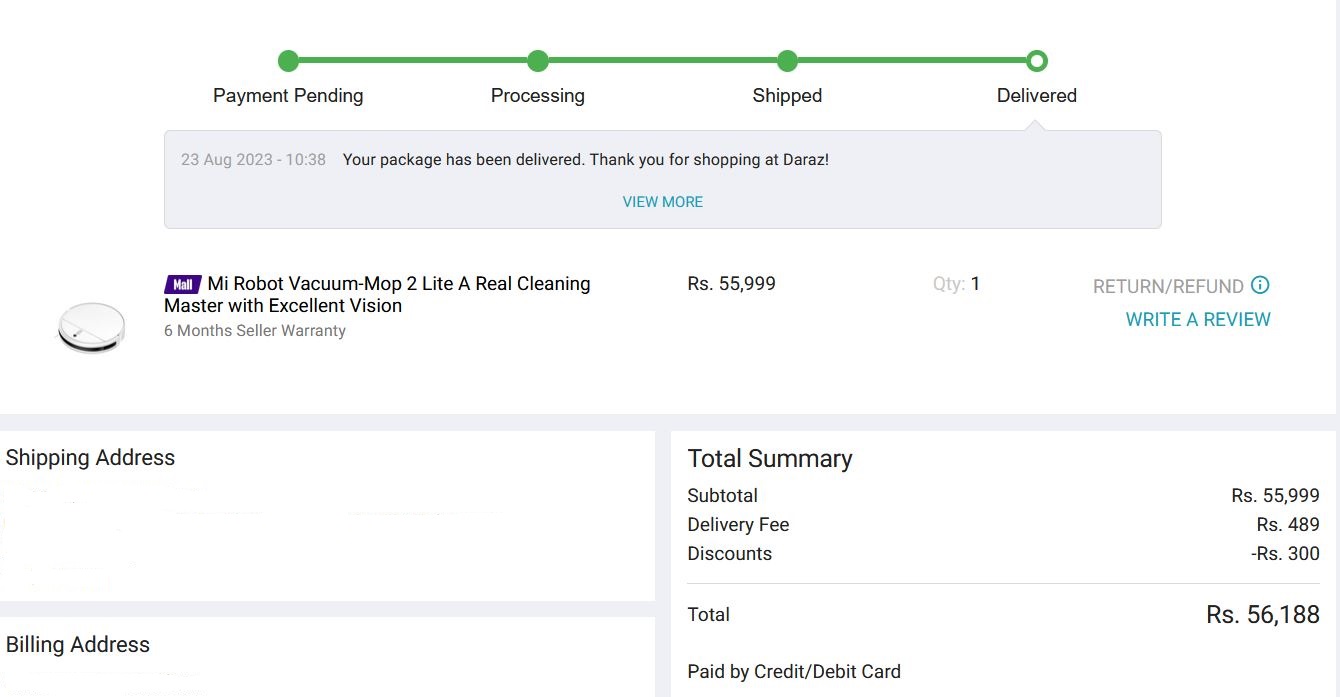Click the Delivered progress circle
This screenshot has width=1340, height=697.
(x=1037, y=61)
